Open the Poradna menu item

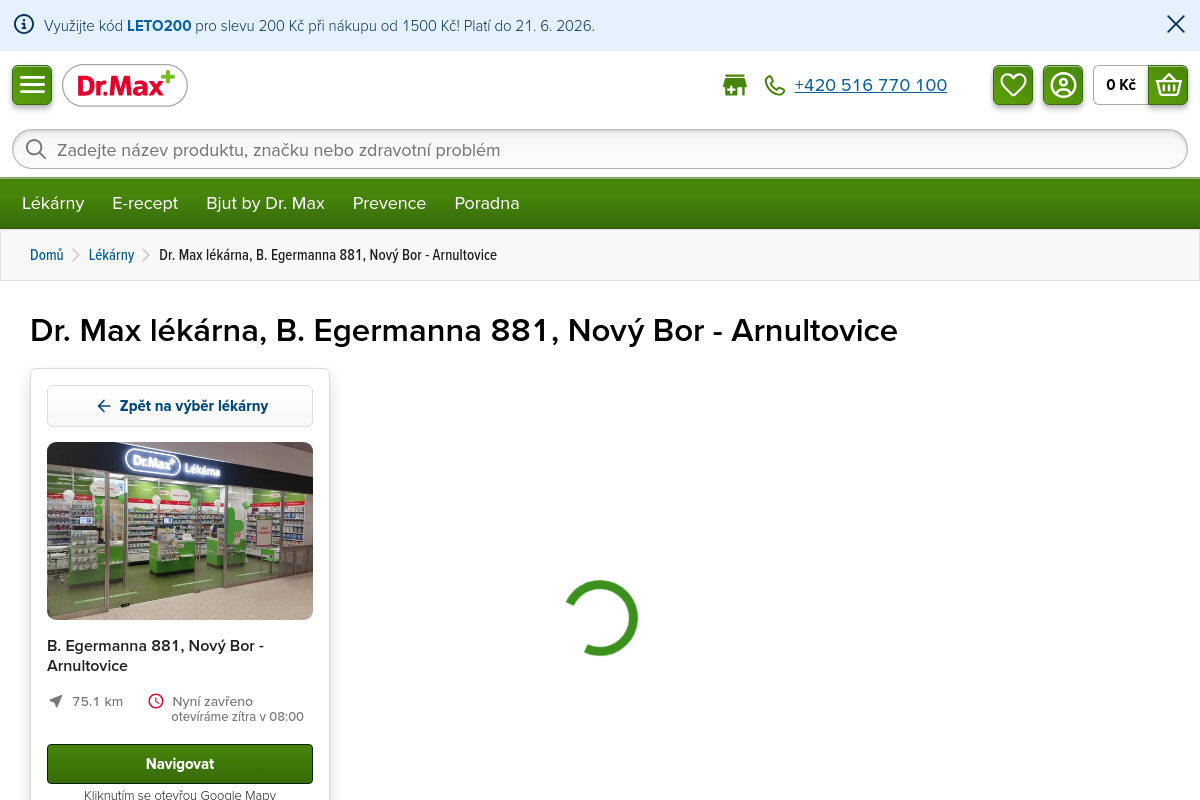(x=487, y=203)
